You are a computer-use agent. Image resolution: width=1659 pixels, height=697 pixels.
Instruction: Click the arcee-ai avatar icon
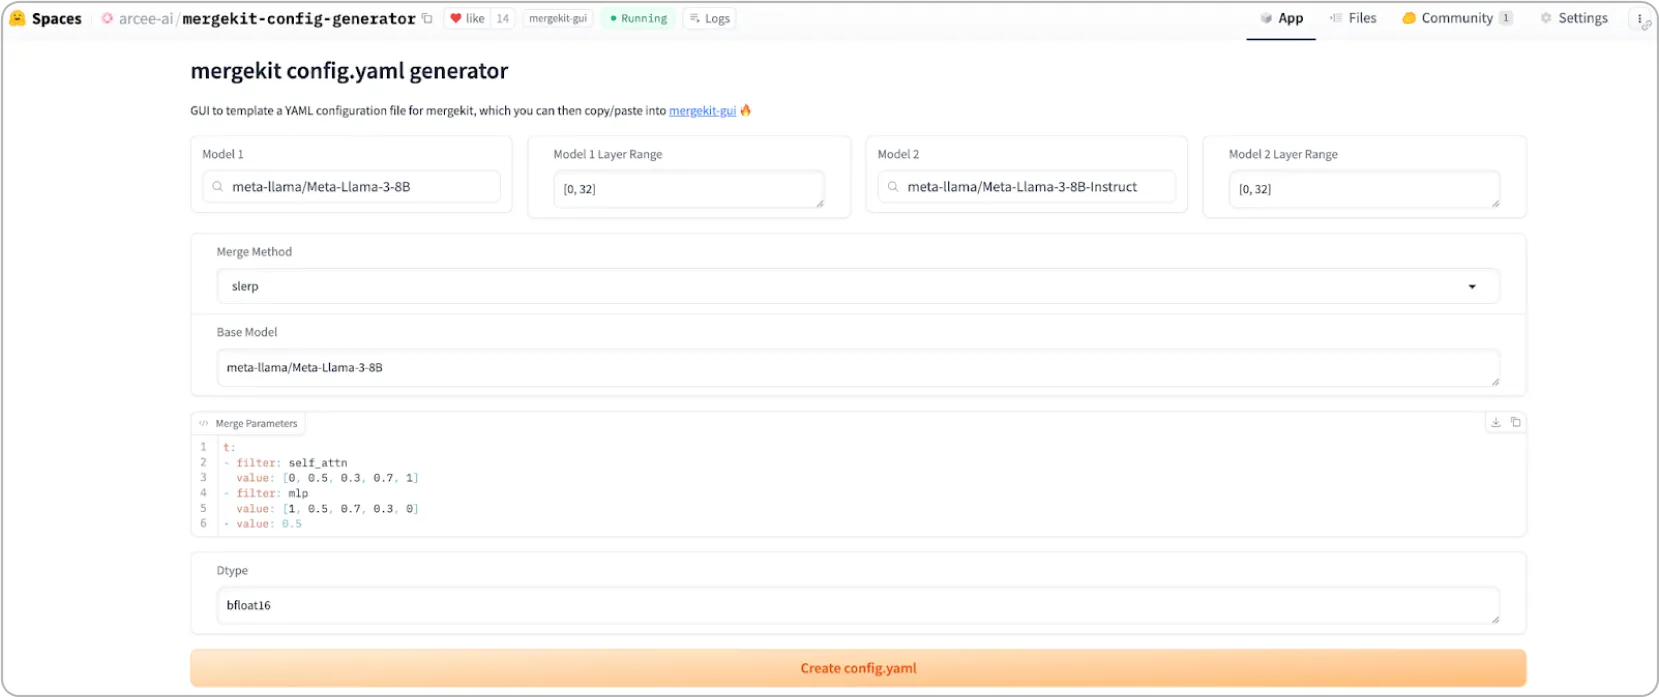pos(107,19)
